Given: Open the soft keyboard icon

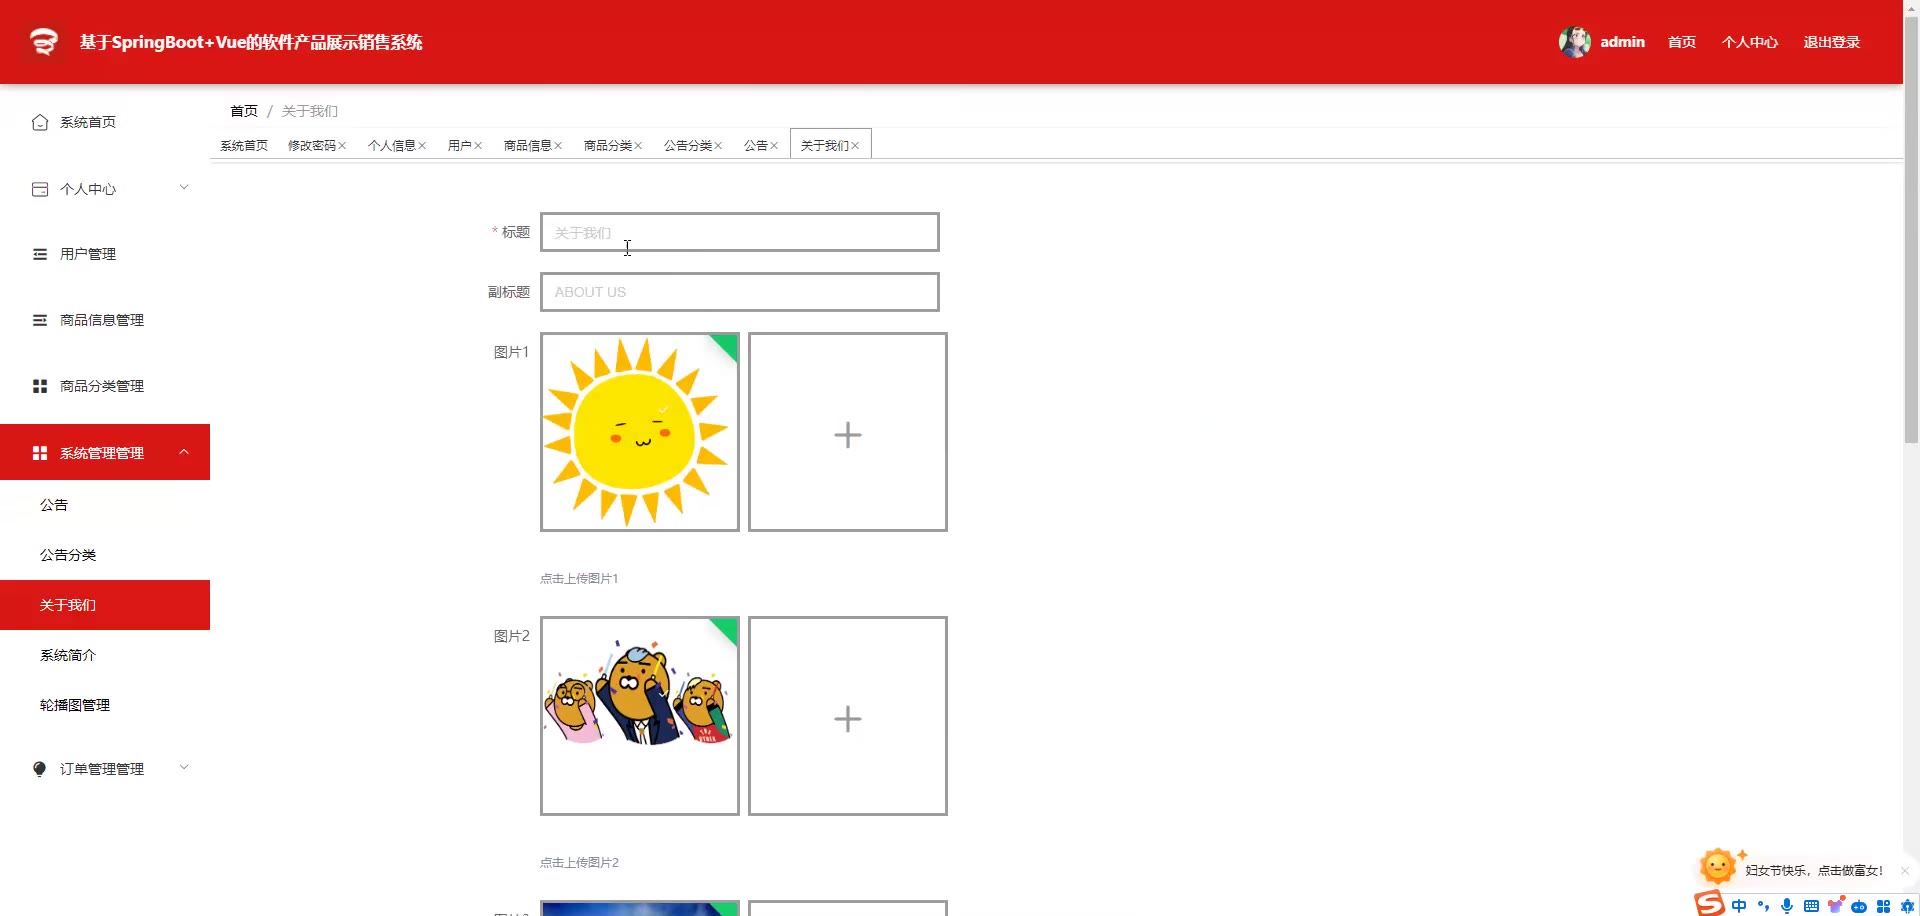Looking at the screenshot, I should [1811, 906].
